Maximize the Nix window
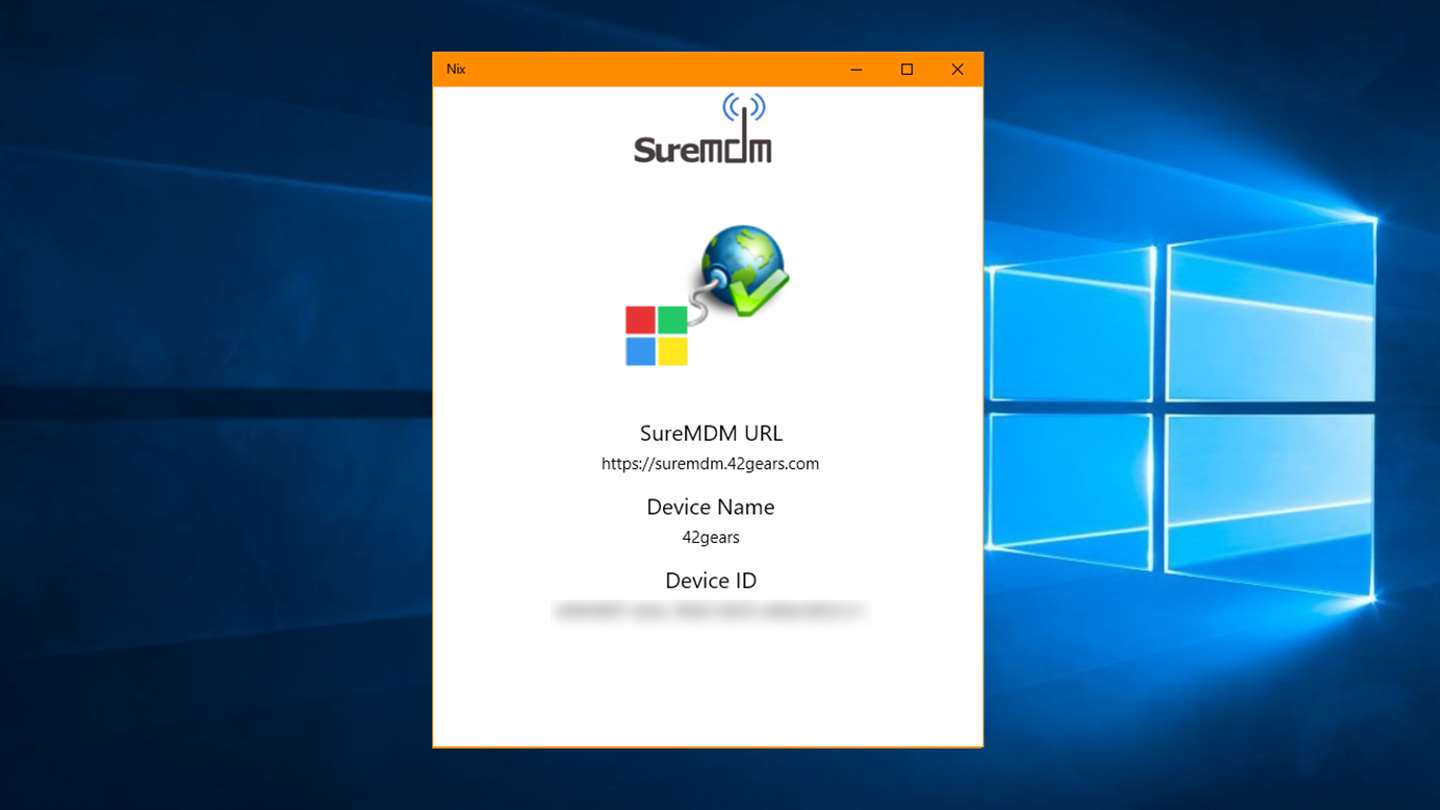This screenshot has width=1440, height=810. point(907,69)
